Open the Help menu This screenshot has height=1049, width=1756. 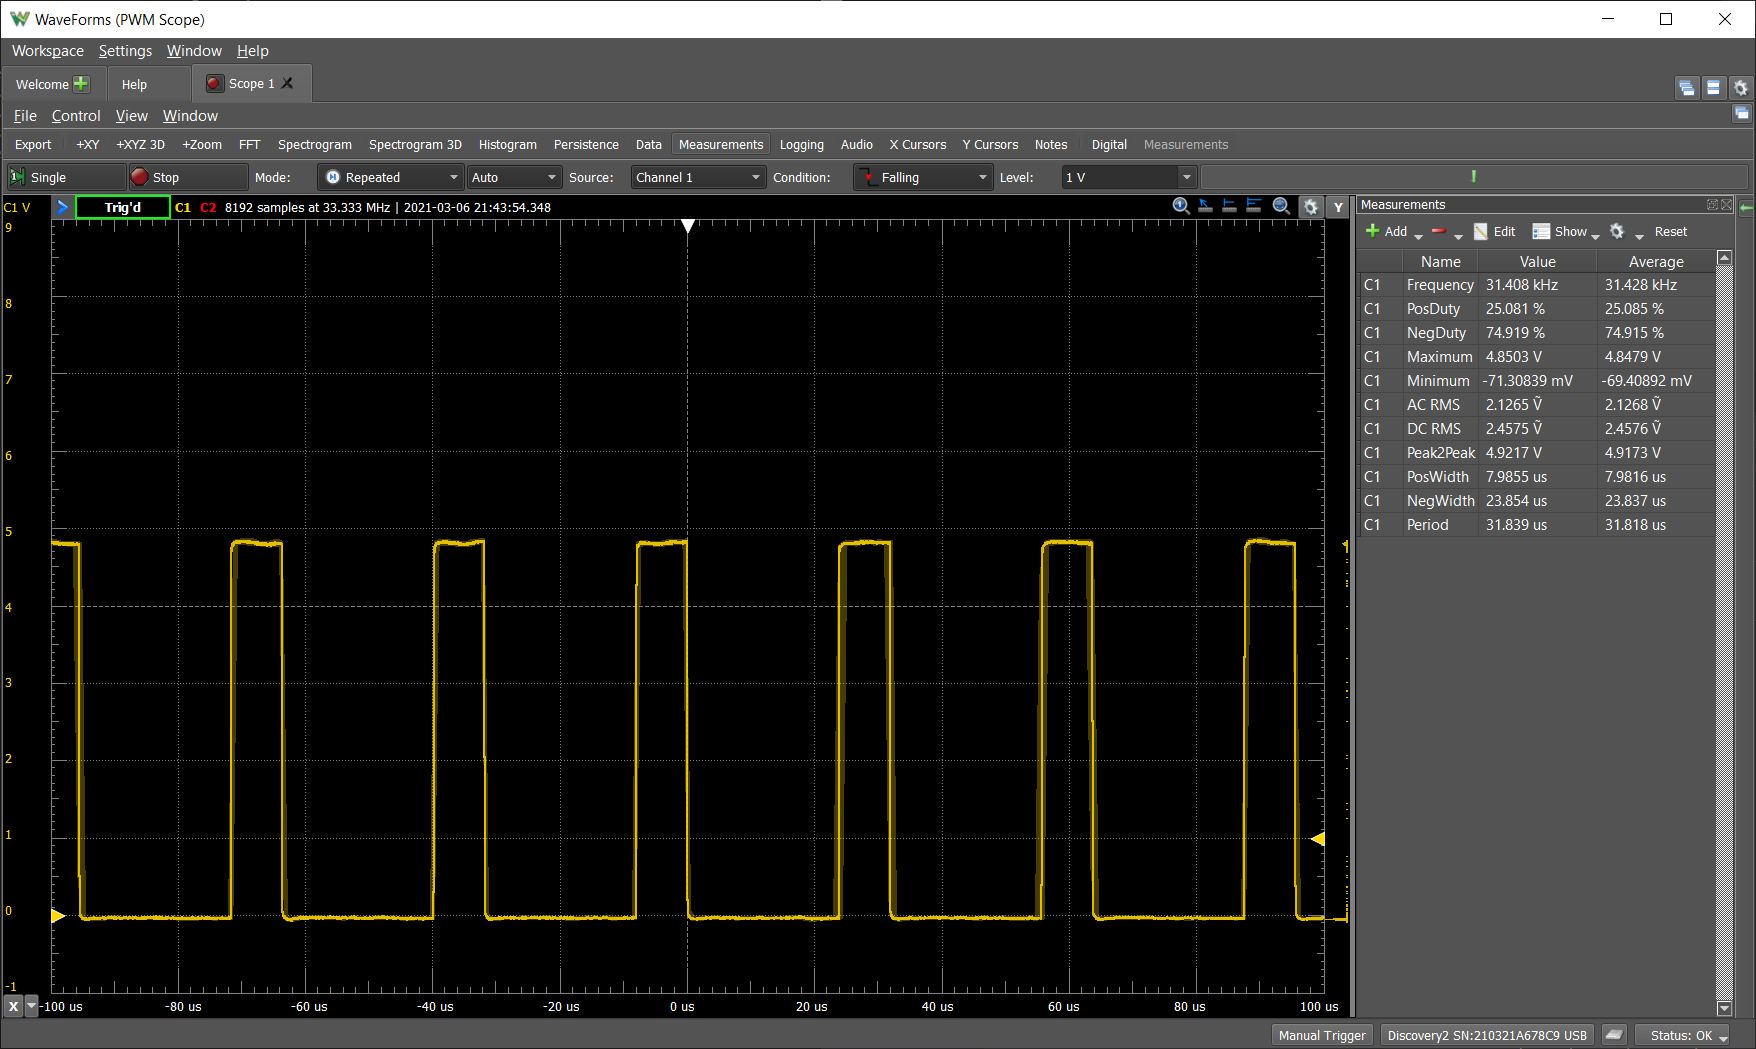pyautogui.click(x=252, y=51)
